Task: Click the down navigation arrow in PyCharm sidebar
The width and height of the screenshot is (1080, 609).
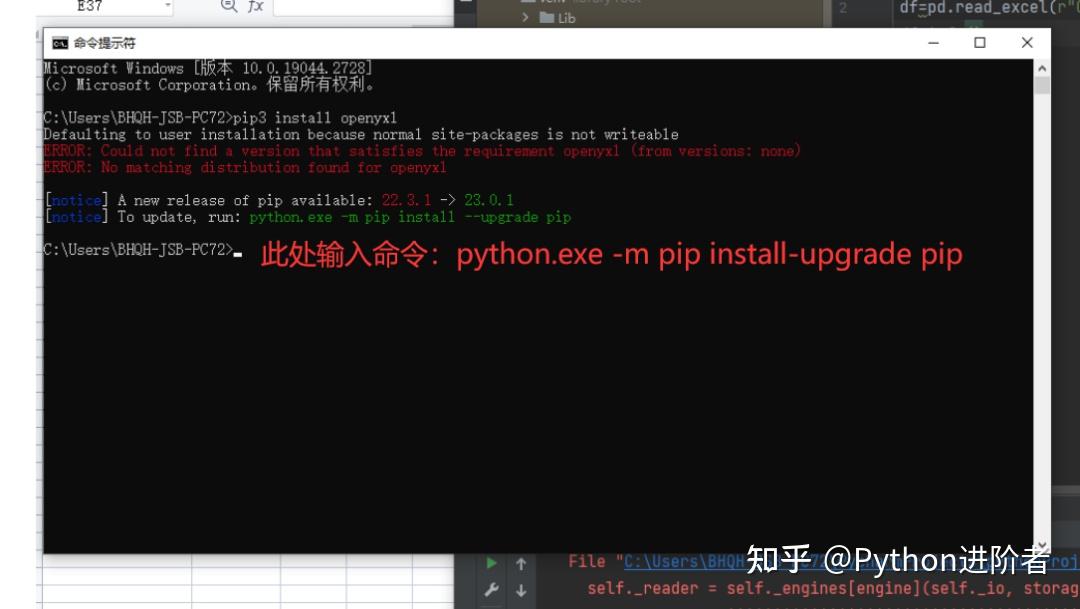Action: click(520, 591)
